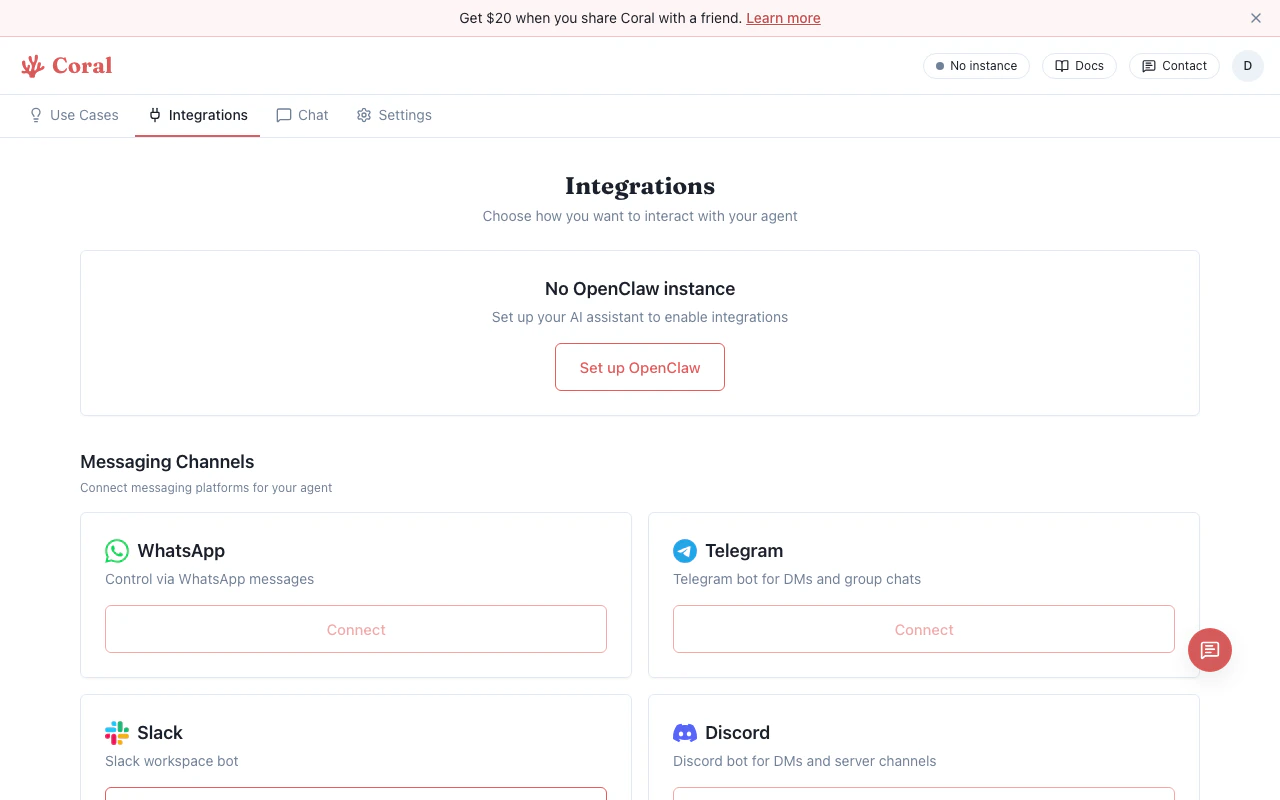Click the Discord integration icon
Image resolution: width=1280 pixels, height=800 pixels.
685,732
